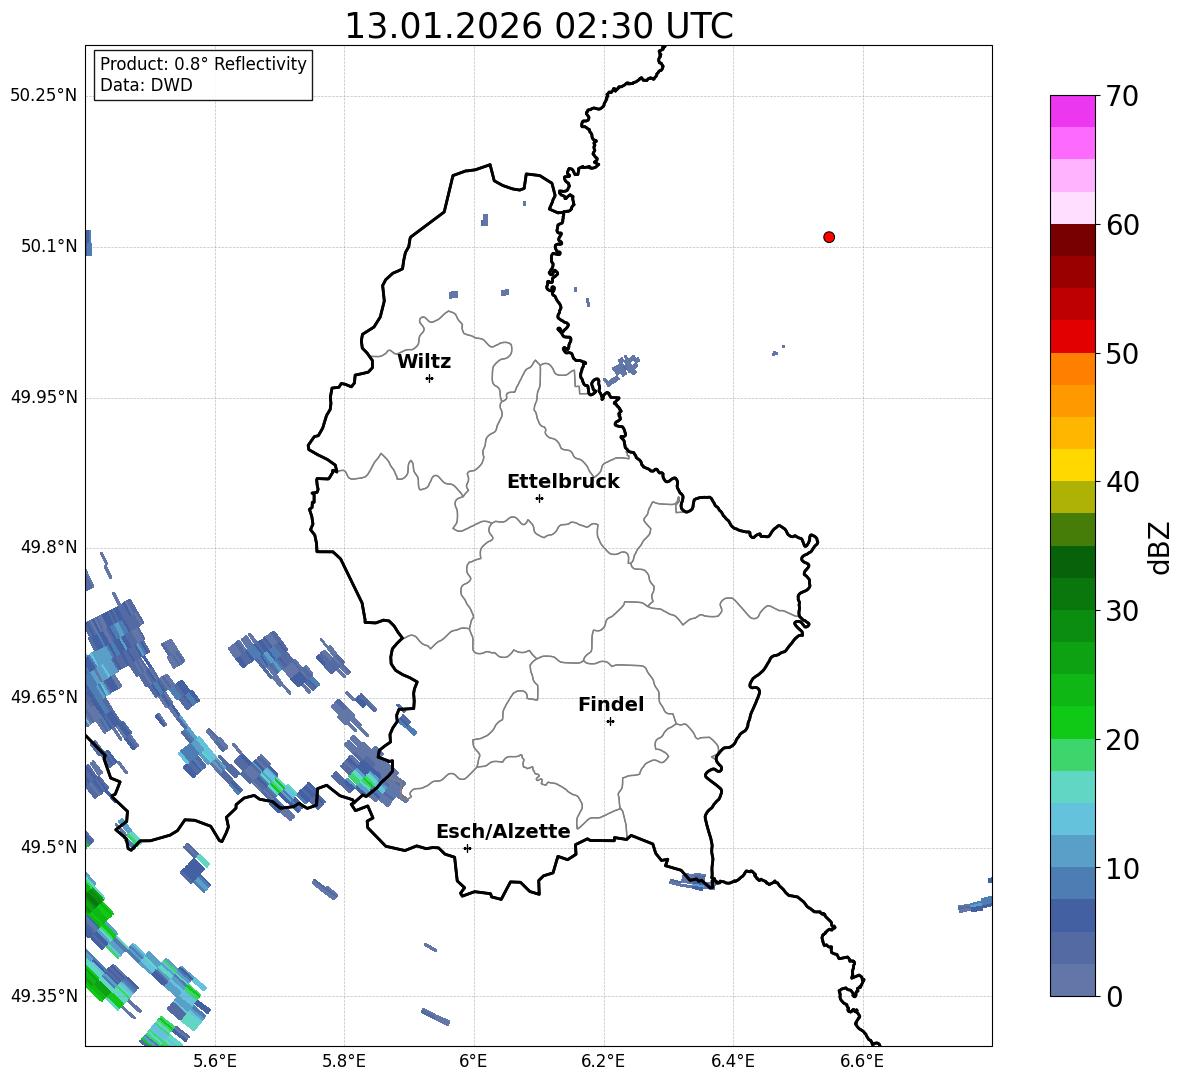
Task: Click the 40 dBZ colorbar label
Action: 1121,482
